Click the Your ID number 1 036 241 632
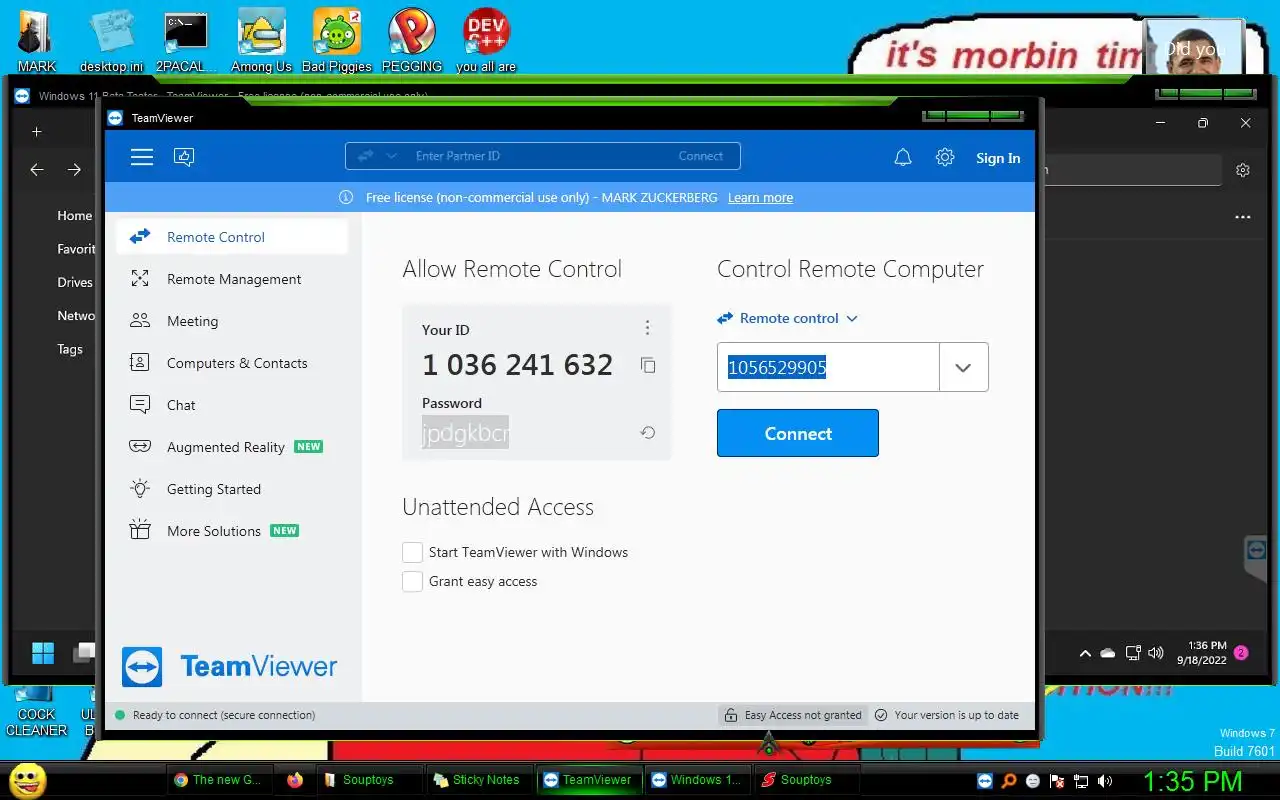The height and width of the screenshot is (800, 1280). click(x=517, y=365)
